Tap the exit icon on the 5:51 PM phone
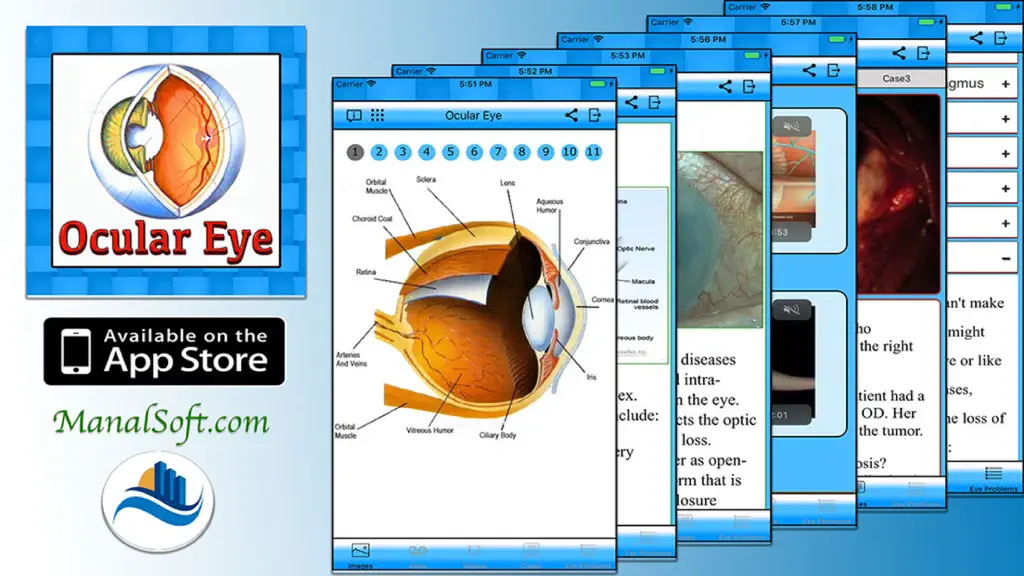The height and width of the screenshot is (576, 1024). (x=595, y=116)
